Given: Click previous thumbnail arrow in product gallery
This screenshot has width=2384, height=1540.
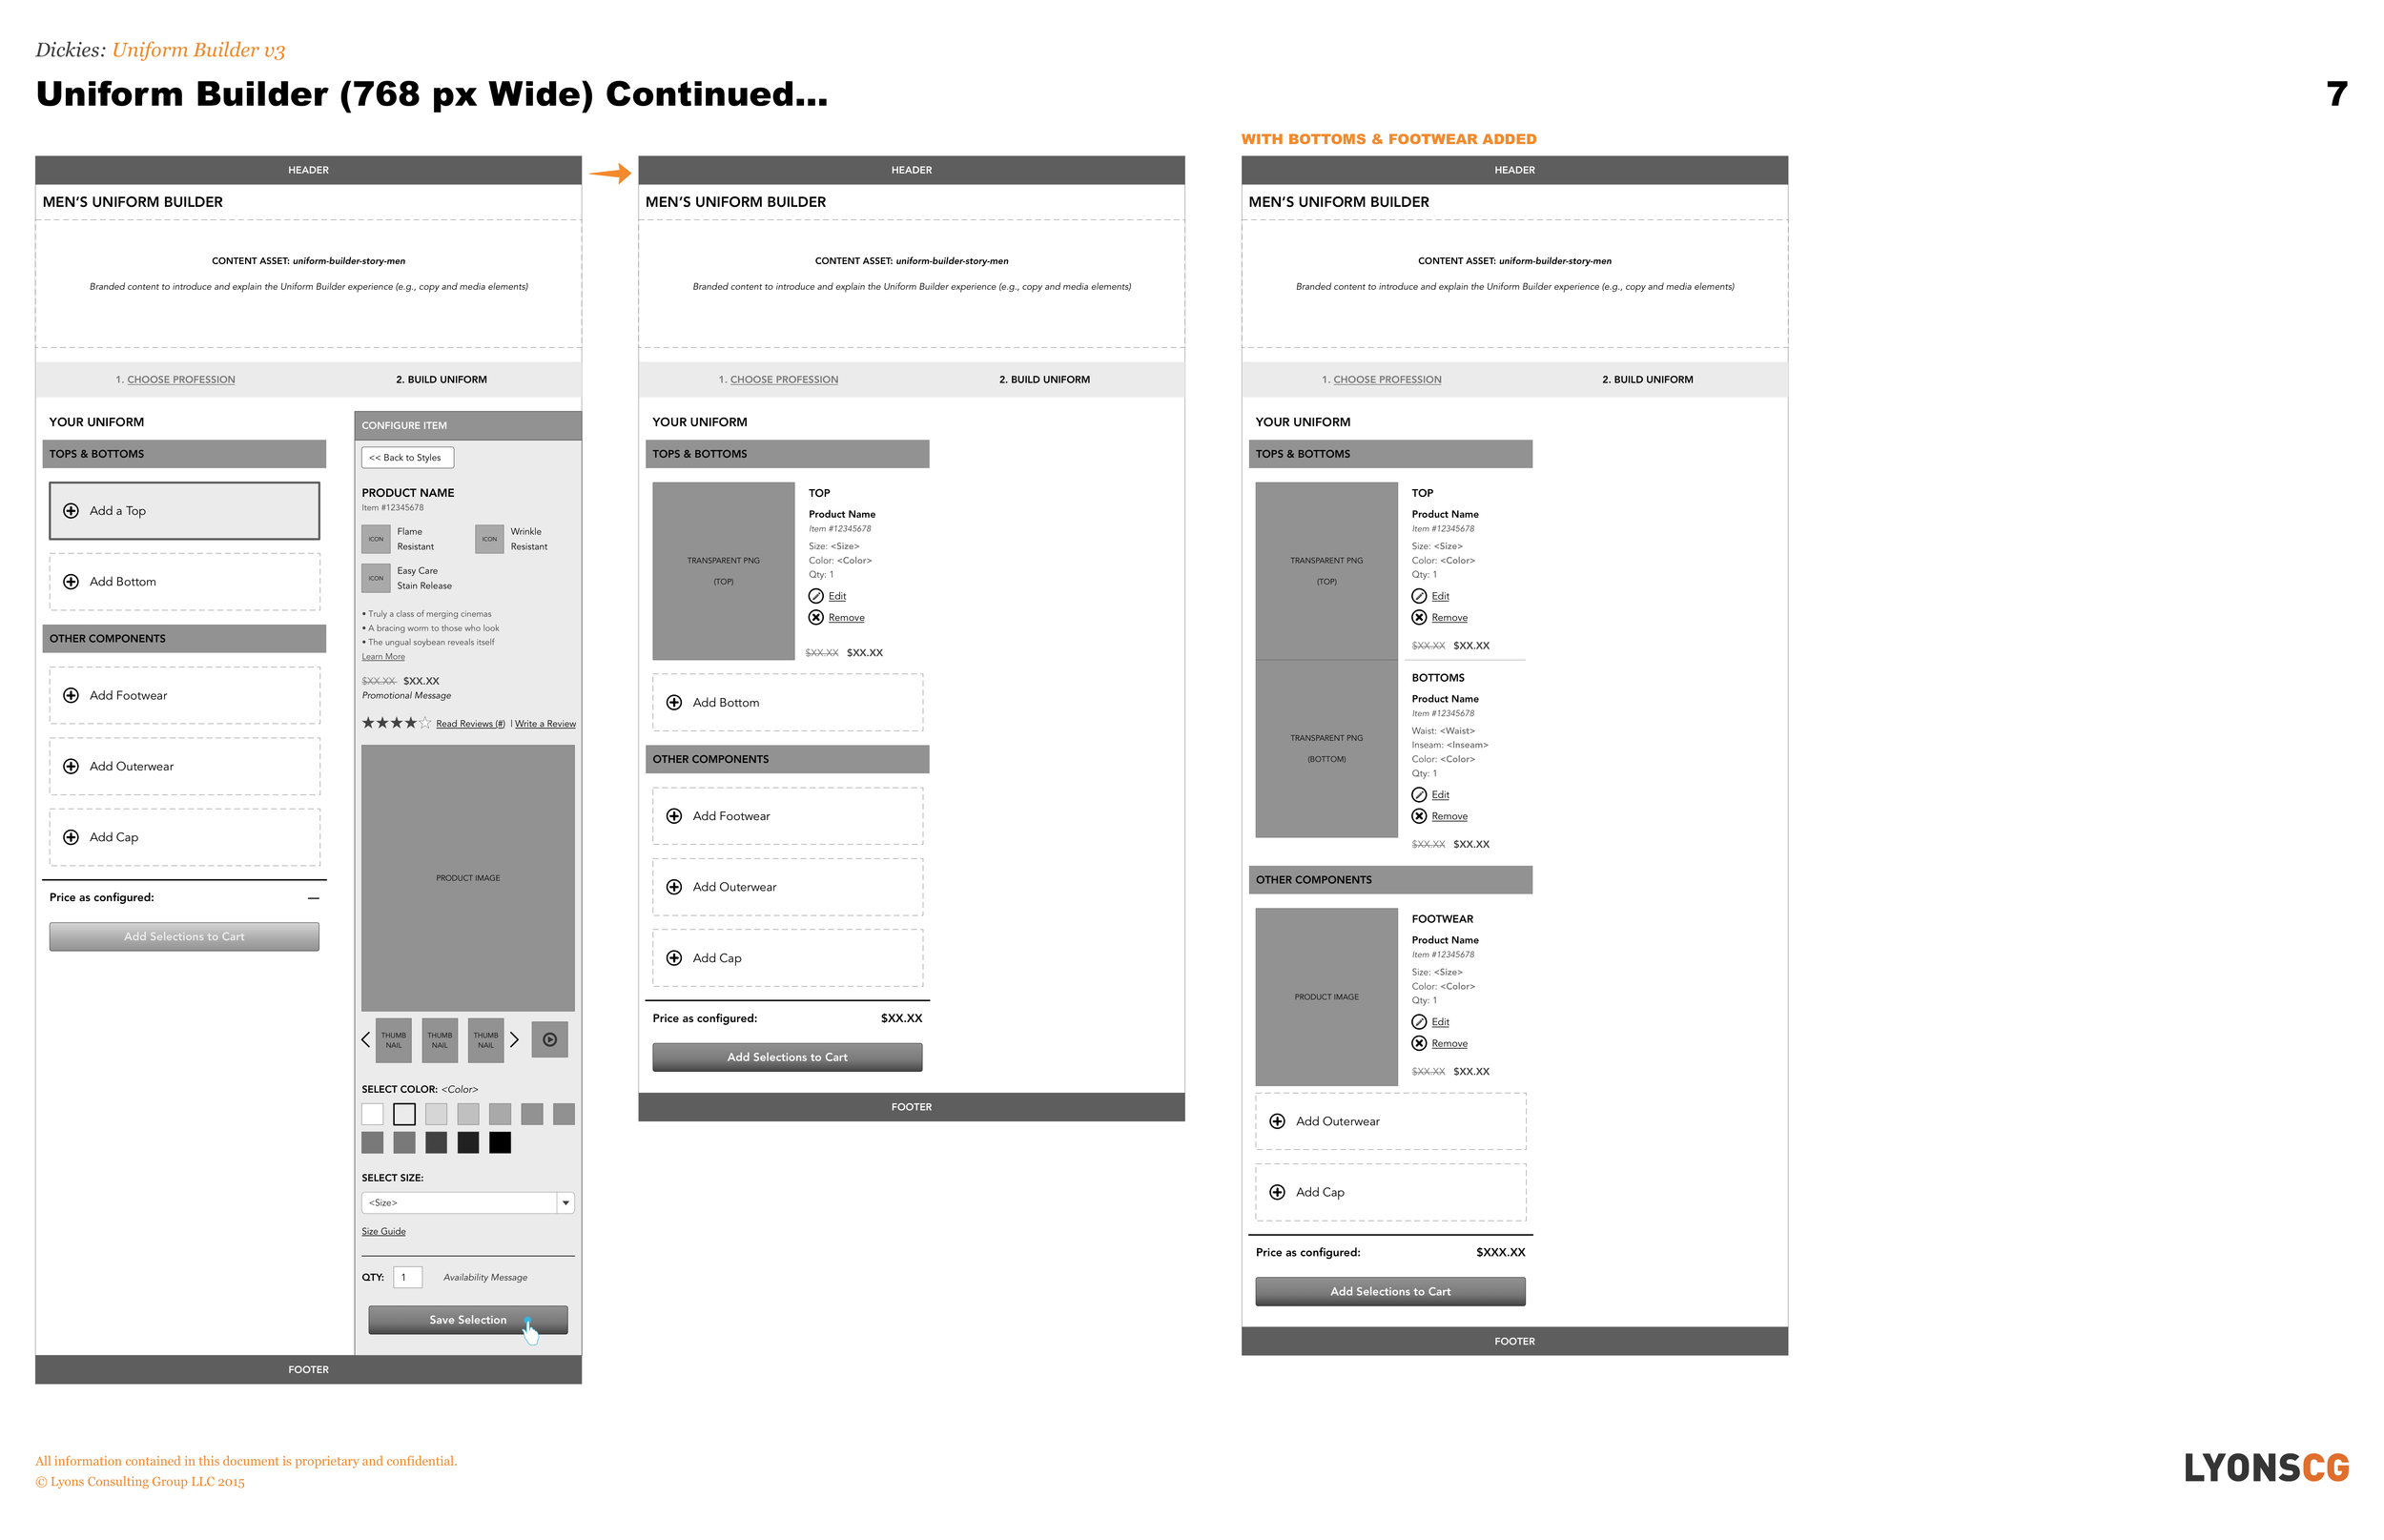Looking at the screenshot, I should 366,1040.
